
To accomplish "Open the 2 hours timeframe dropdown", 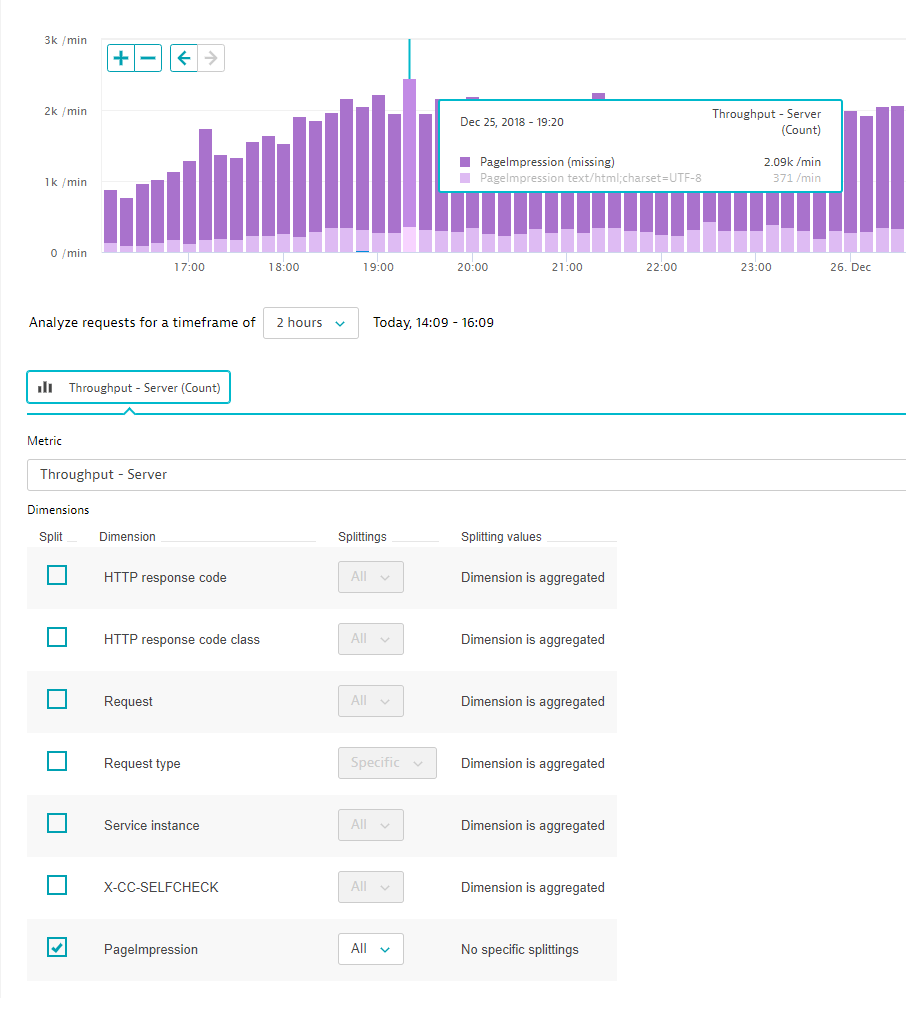I will pyautogui.click(x=310, y=323).
